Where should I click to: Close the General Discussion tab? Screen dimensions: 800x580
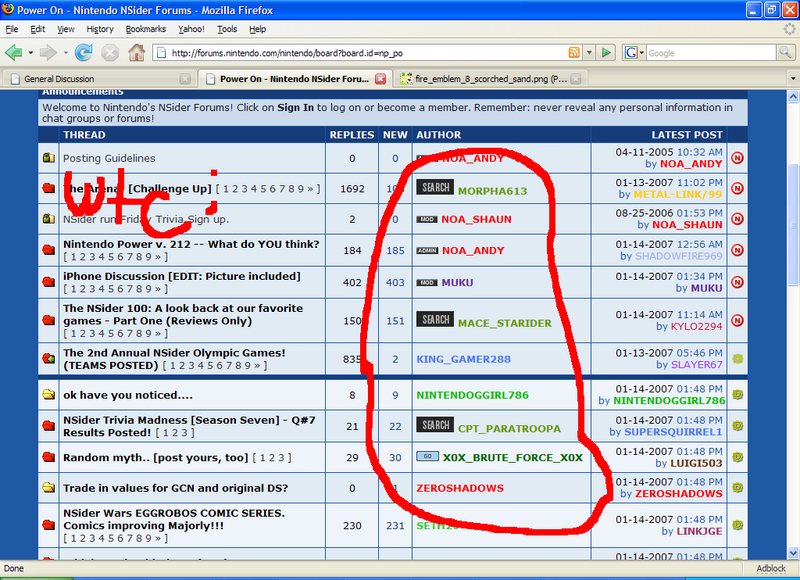click(185, 79)
